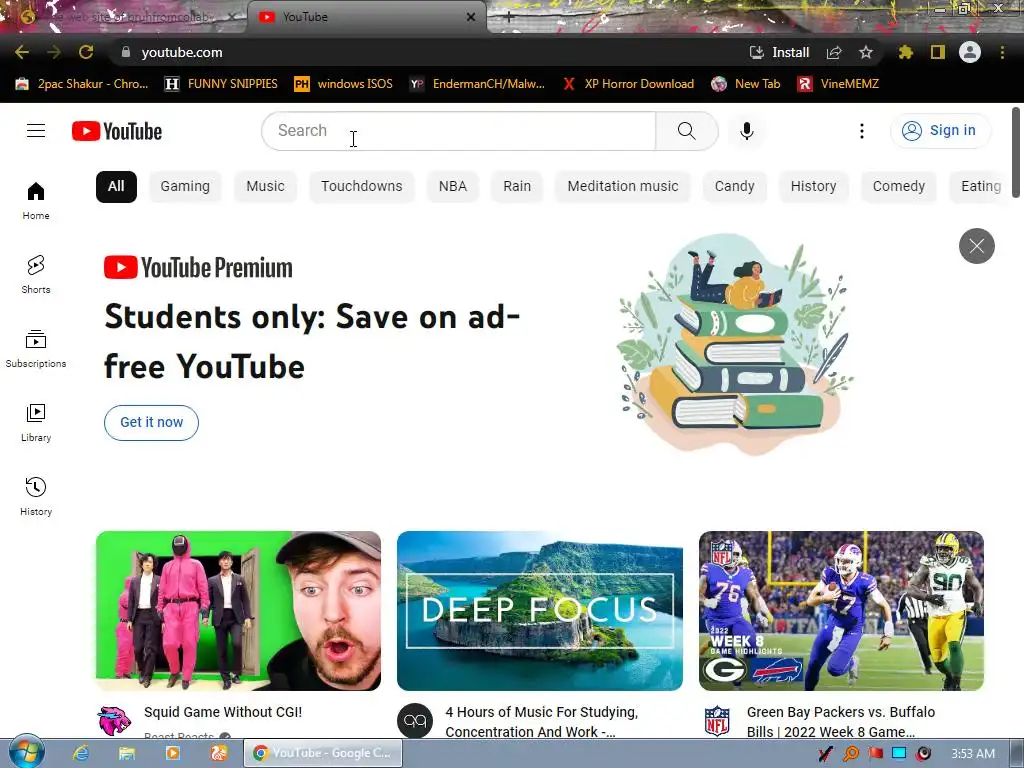
Task: Select the Meditation music chip
Action: pyautogui.click(x=623, y=186)
